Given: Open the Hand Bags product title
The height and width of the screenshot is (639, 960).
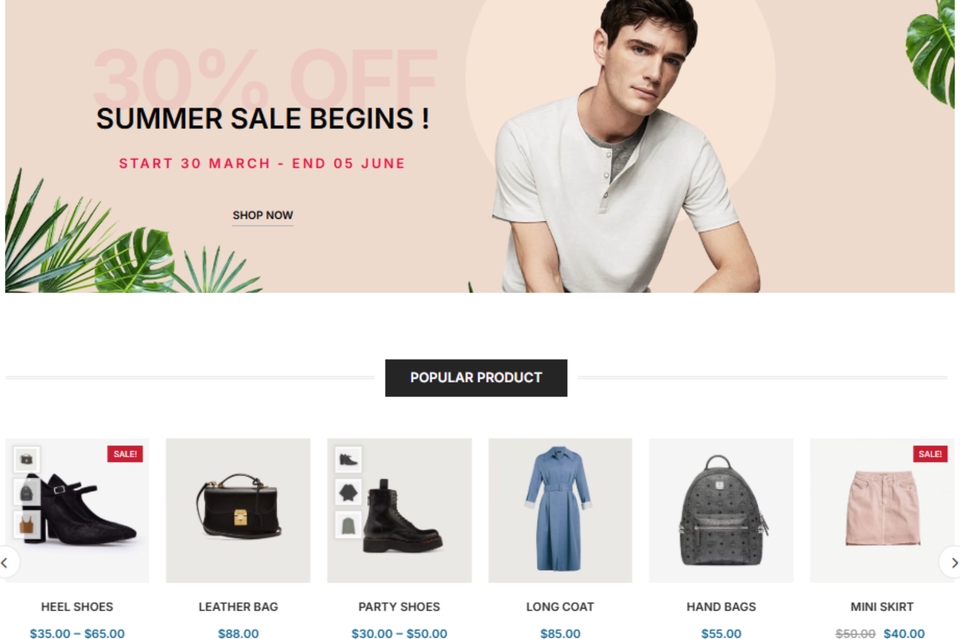Looking at the screenshot, I should pyautogui.click(x=721, y=607).
